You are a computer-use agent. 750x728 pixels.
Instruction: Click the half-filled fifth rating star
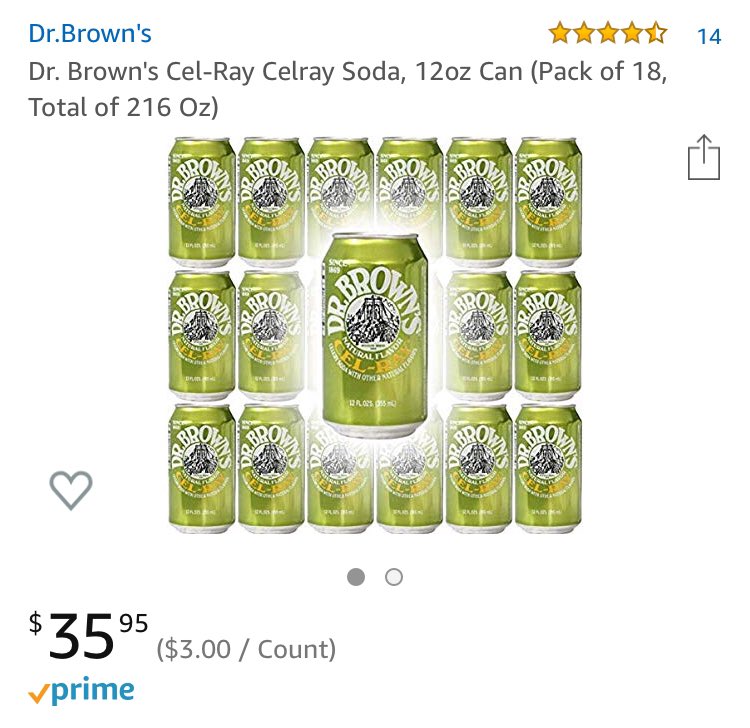click(x=656, y=33)
